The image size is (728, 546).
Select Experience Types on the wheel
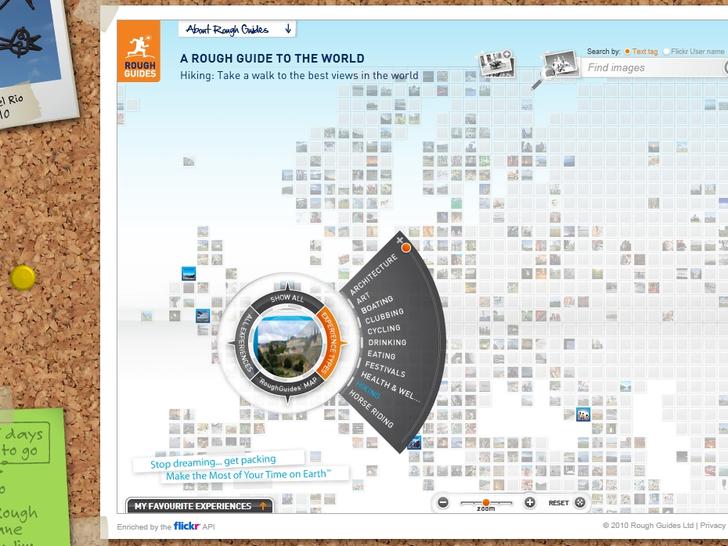tap(331, 344)
